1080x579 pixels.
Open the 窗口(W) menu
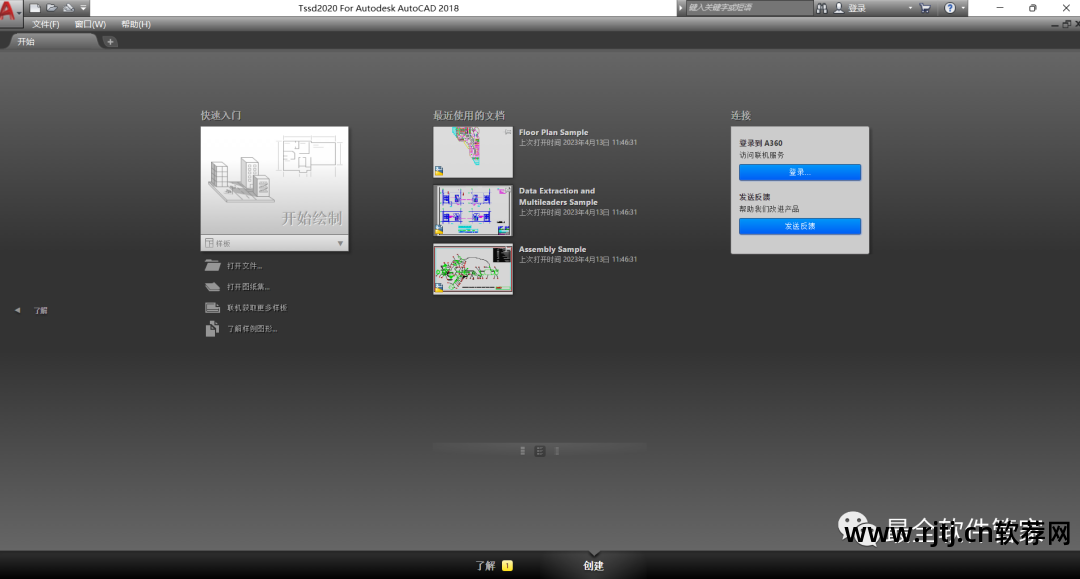90,24
